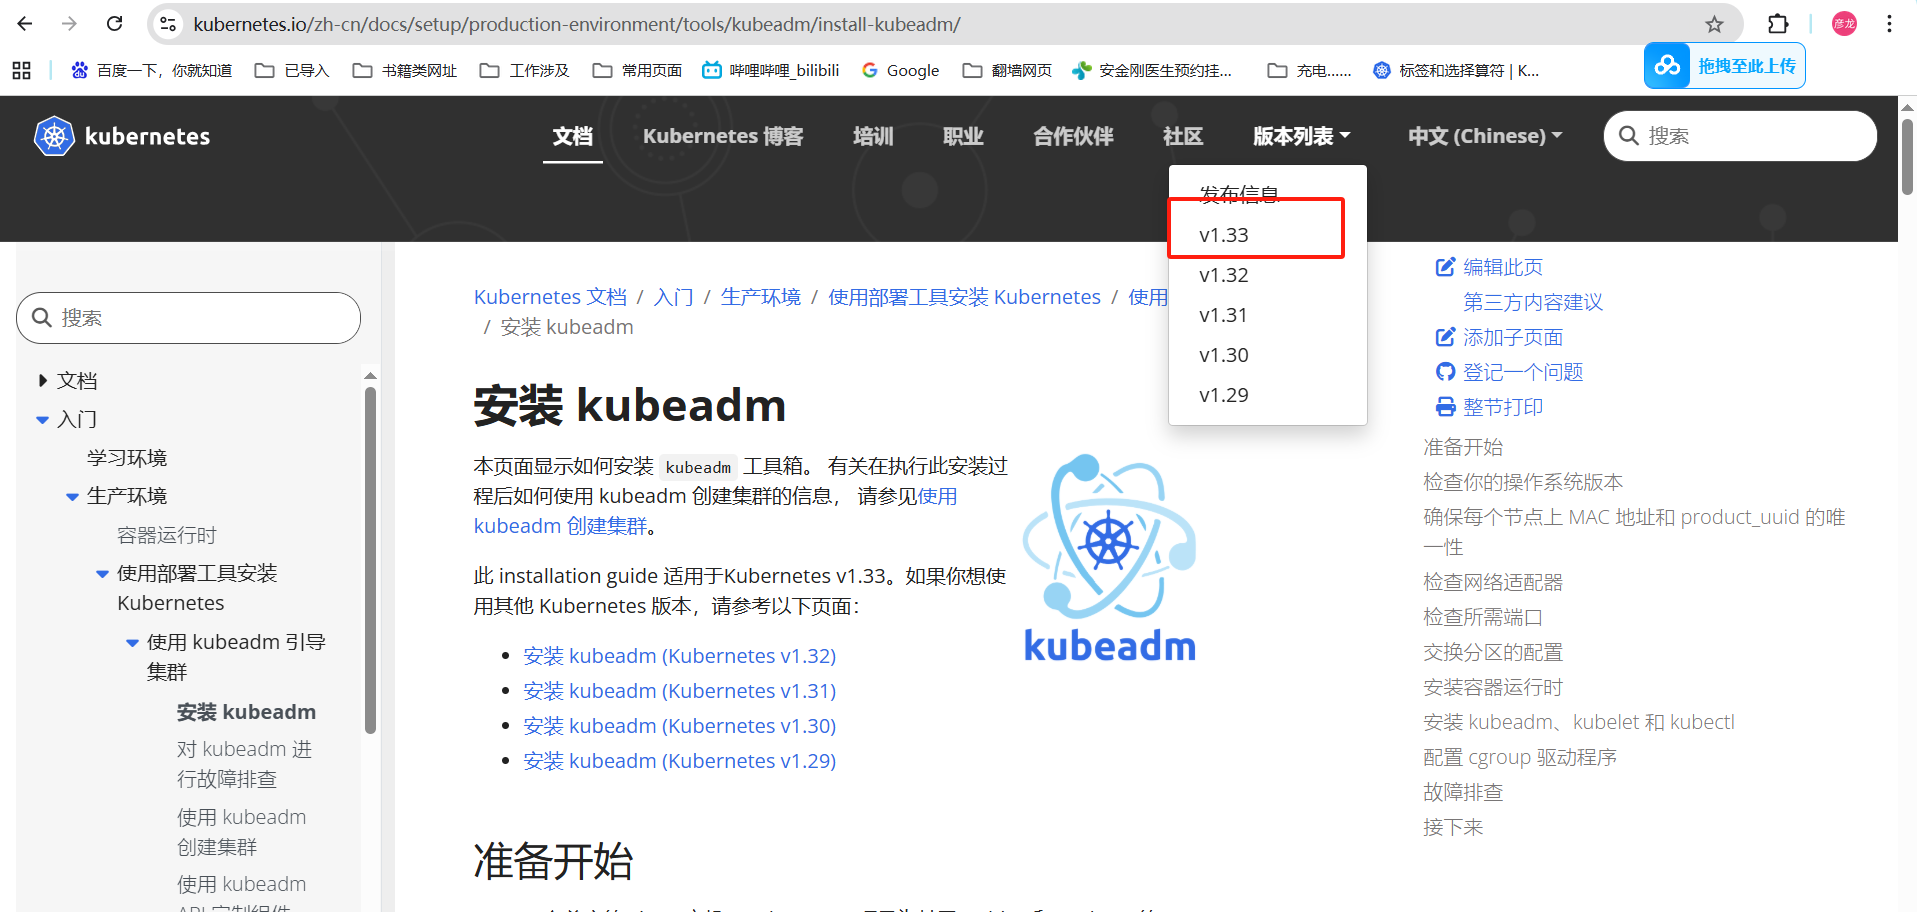1917x912 pixels.
Task: Open 对 kubeadm 进行故障排查 sidebar item
Action: click(x=244, y=764)
